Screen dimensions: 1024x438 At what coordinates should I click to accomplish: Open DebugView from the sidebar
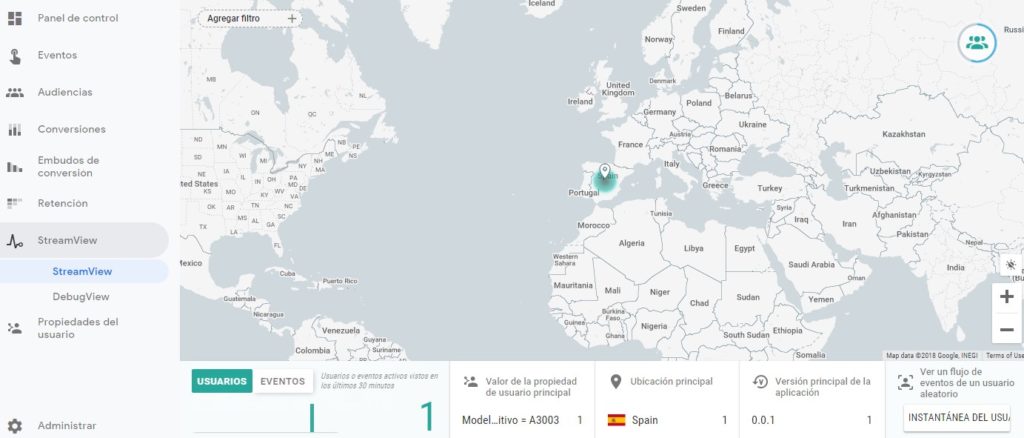(x=81, y=297)
